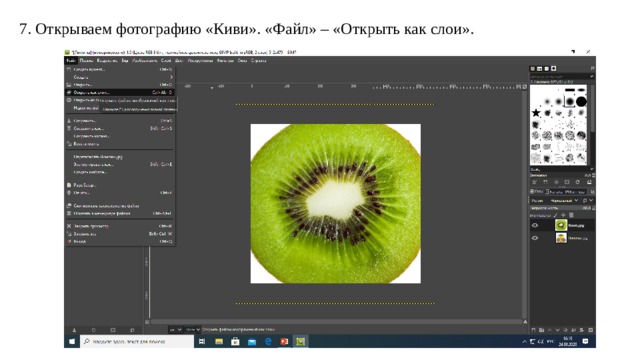Select the Киви.jpg layer thumbnail

pos(561,225)
